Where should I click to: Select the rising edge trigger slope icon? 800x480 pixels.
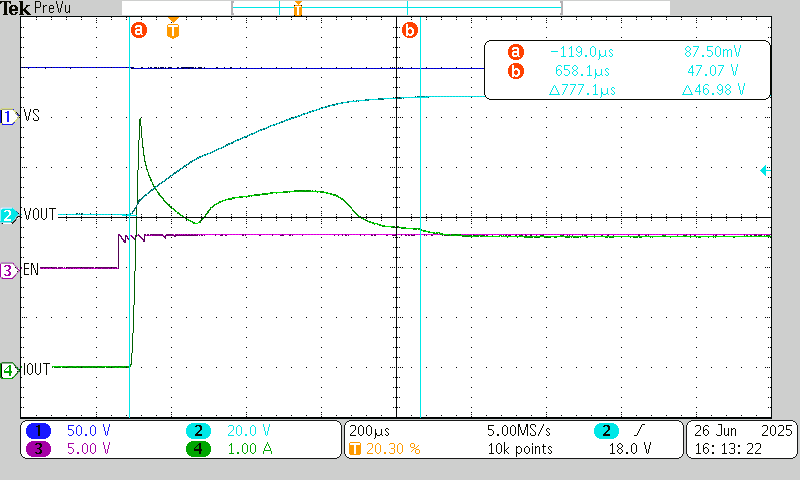(639, 430)
